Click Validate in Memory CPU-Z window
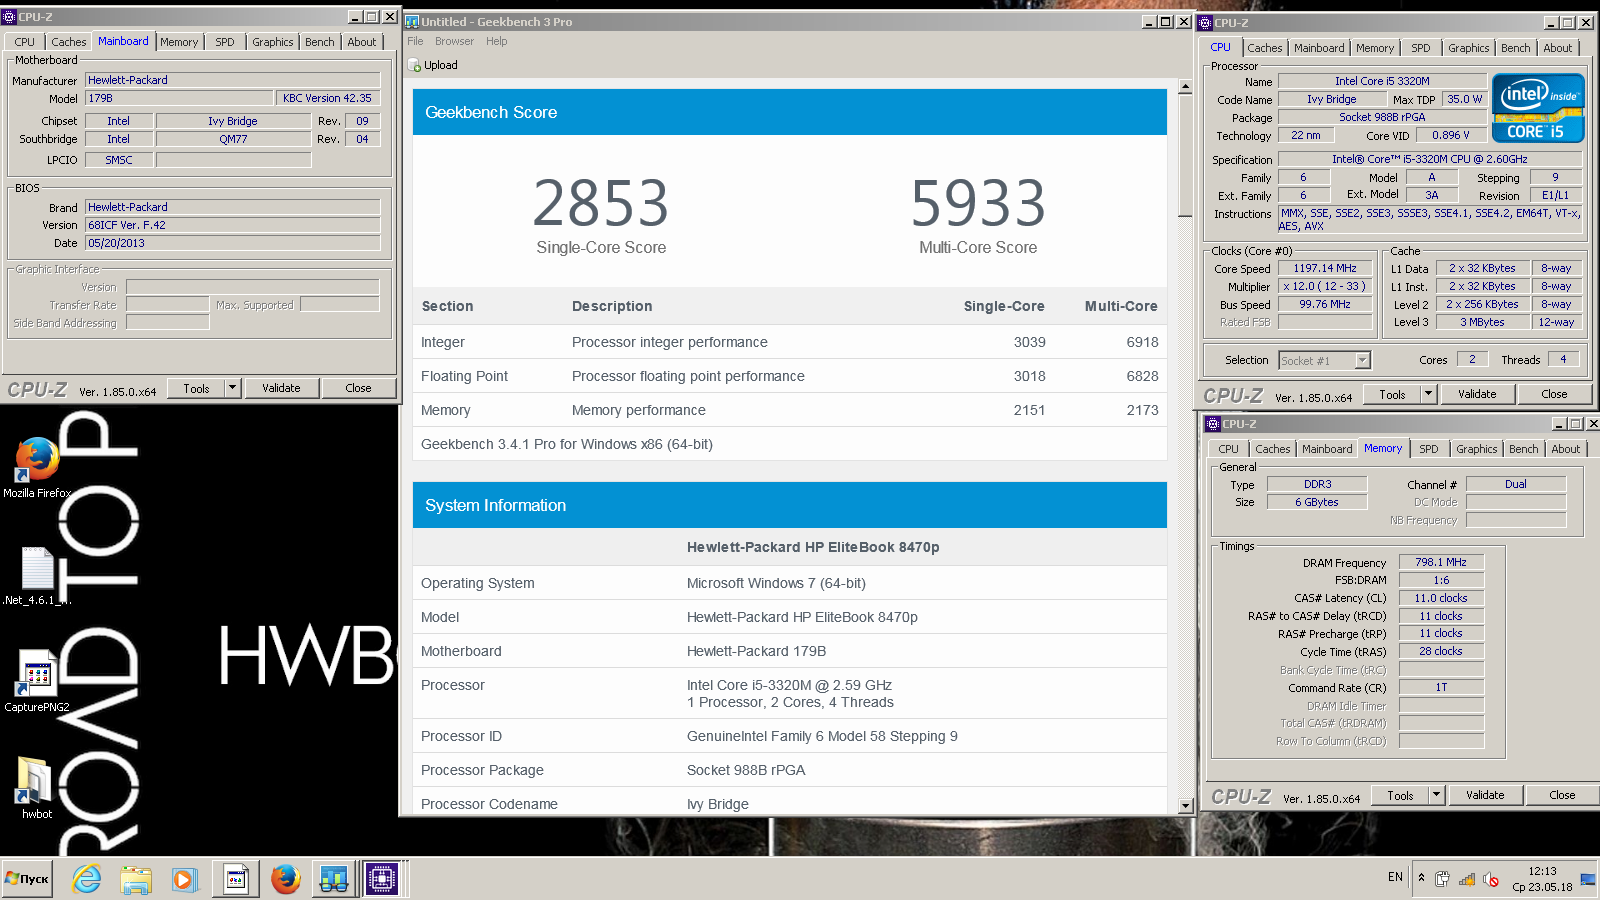The width and height of the screenshot is (1600, 900). pos(1485,795)
